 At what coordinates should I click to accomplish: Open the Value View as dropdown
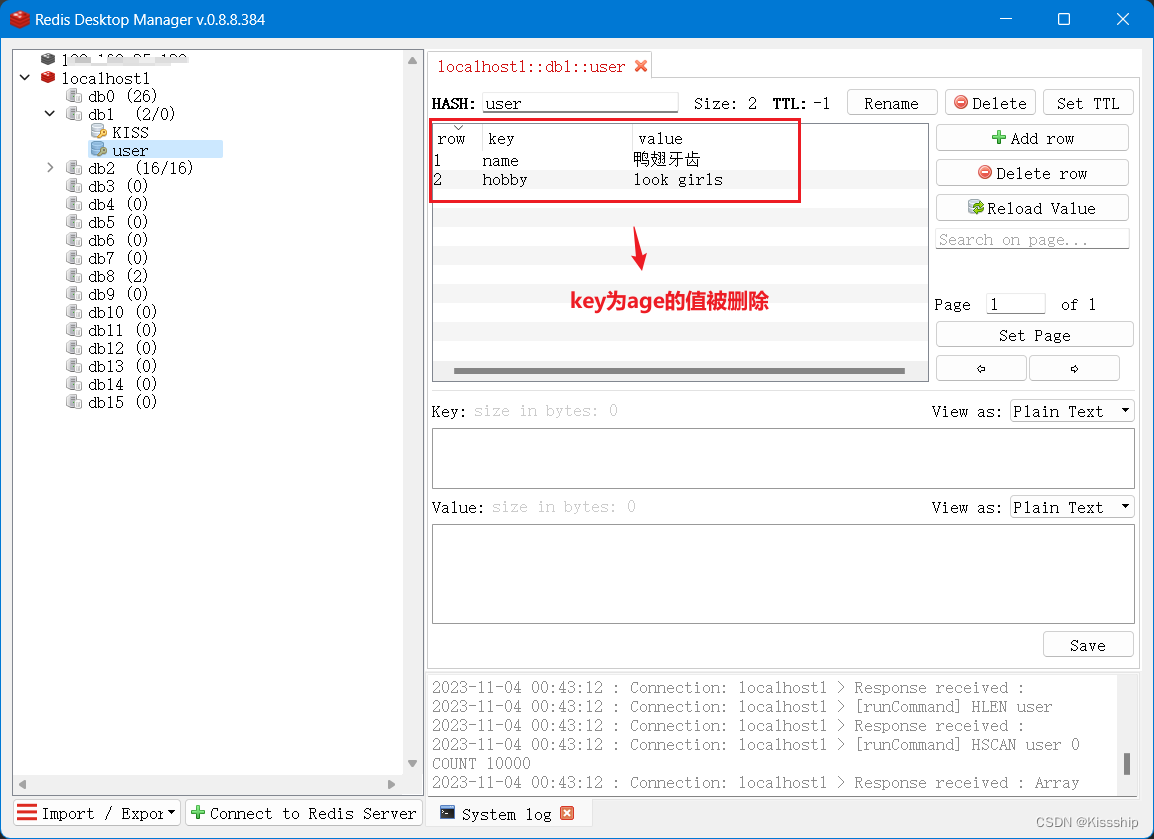click(x=1072, y=507)
